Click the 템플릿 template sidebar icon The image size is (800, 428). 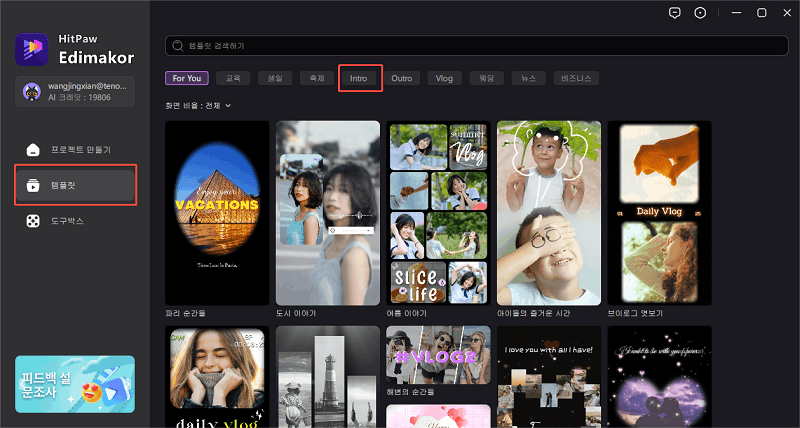coord(33,185)
